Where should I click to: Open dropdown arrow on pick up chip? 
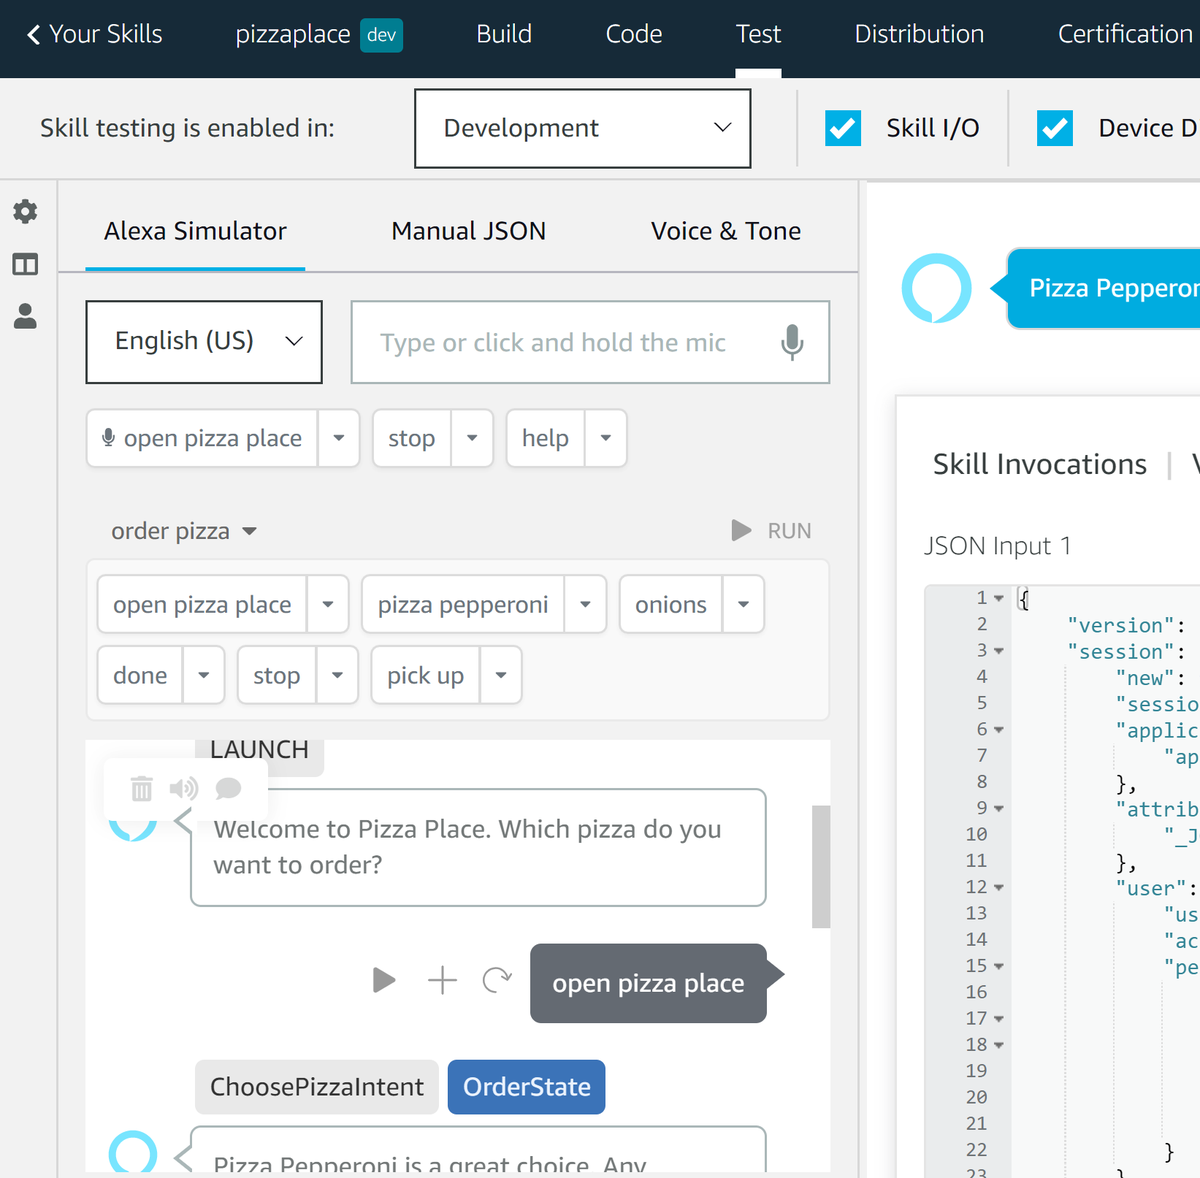pos(501,675)
